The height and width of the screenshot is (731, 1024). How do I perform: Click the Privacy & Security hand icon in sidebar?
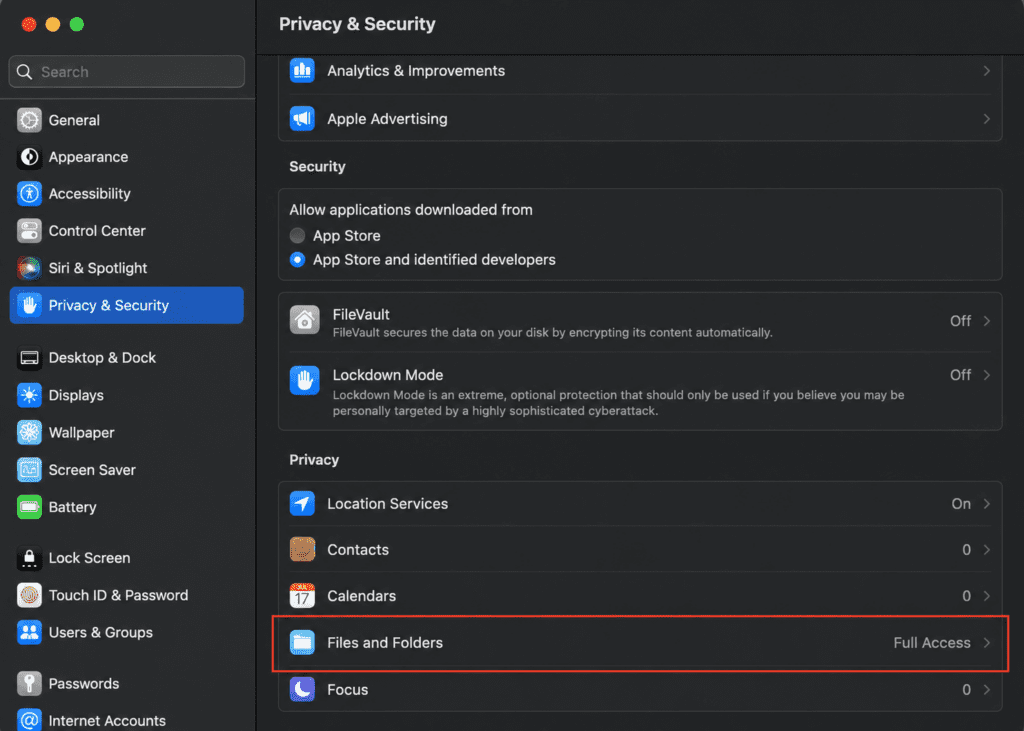click(x=29, y=305)
